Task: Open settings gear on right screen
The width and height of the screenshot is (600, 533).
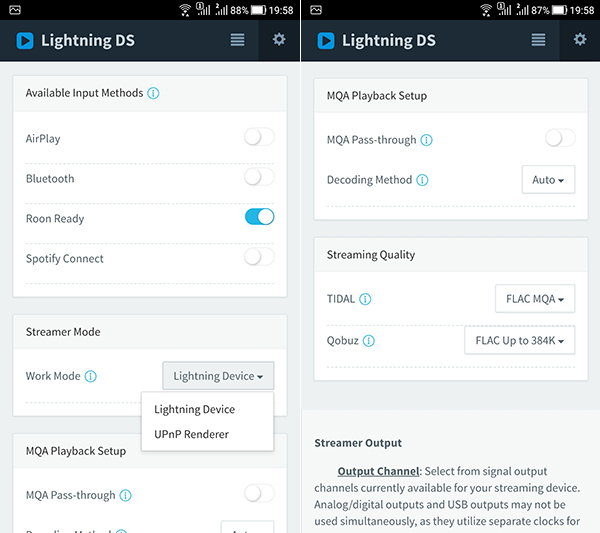Action: click(580, 39)
